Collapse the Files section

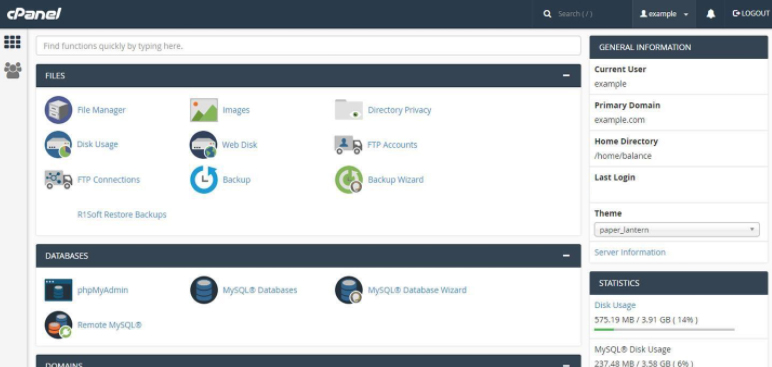pyautogui.click(x=566, y=75)
